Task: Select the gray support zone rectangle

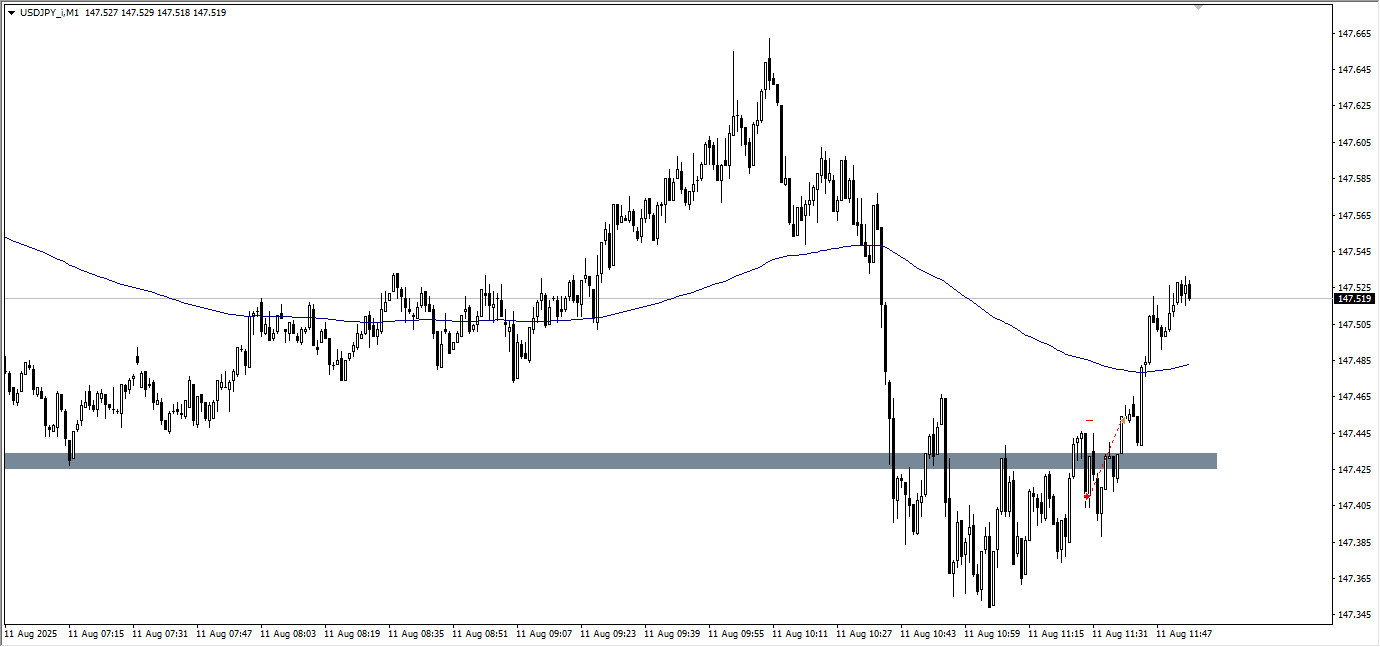Action: click(x=600, y=461)
